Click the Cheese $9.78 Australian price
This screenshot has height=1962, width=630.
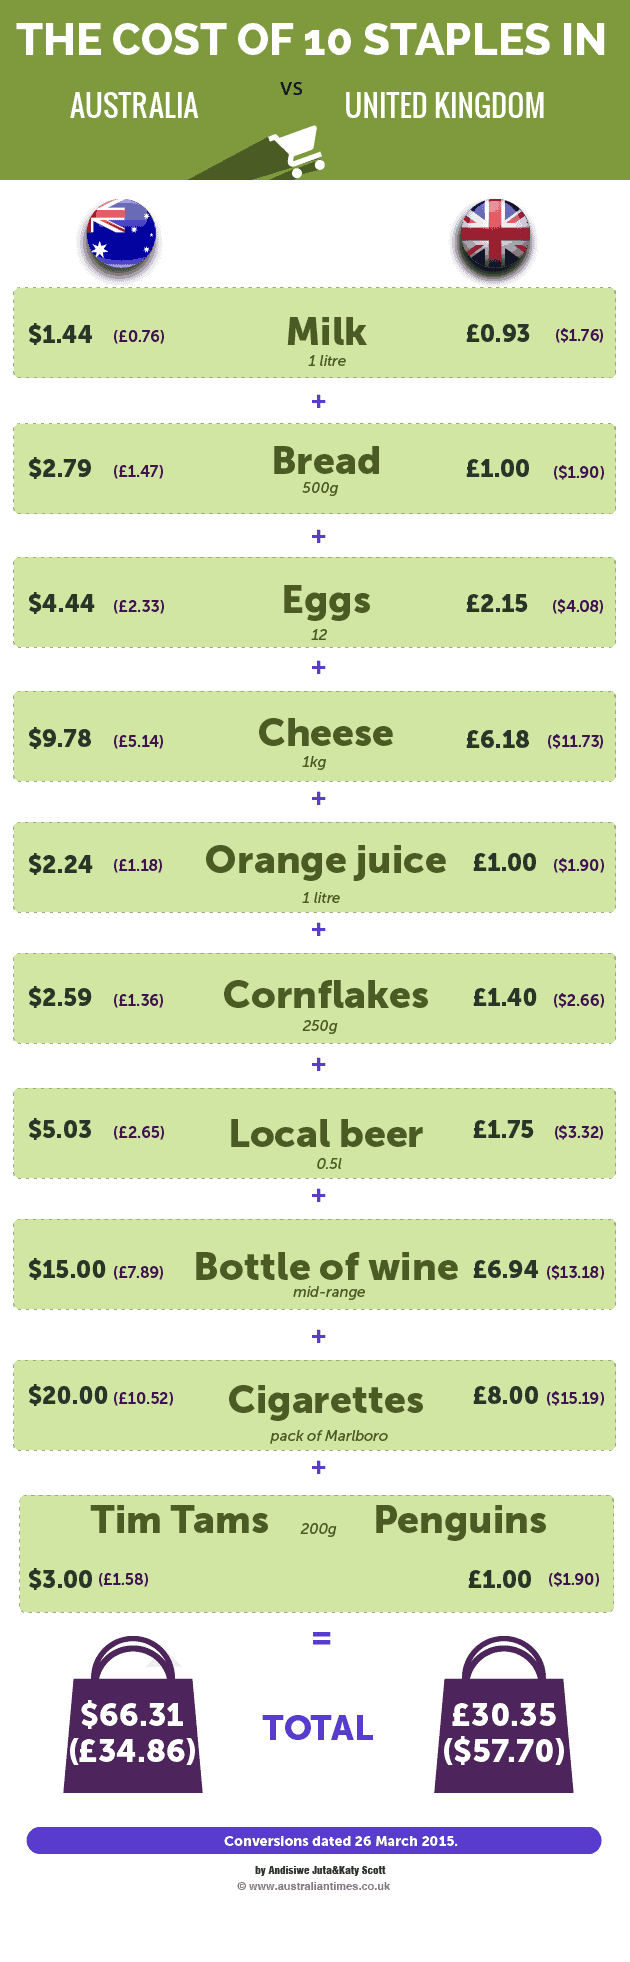point(60,739)
